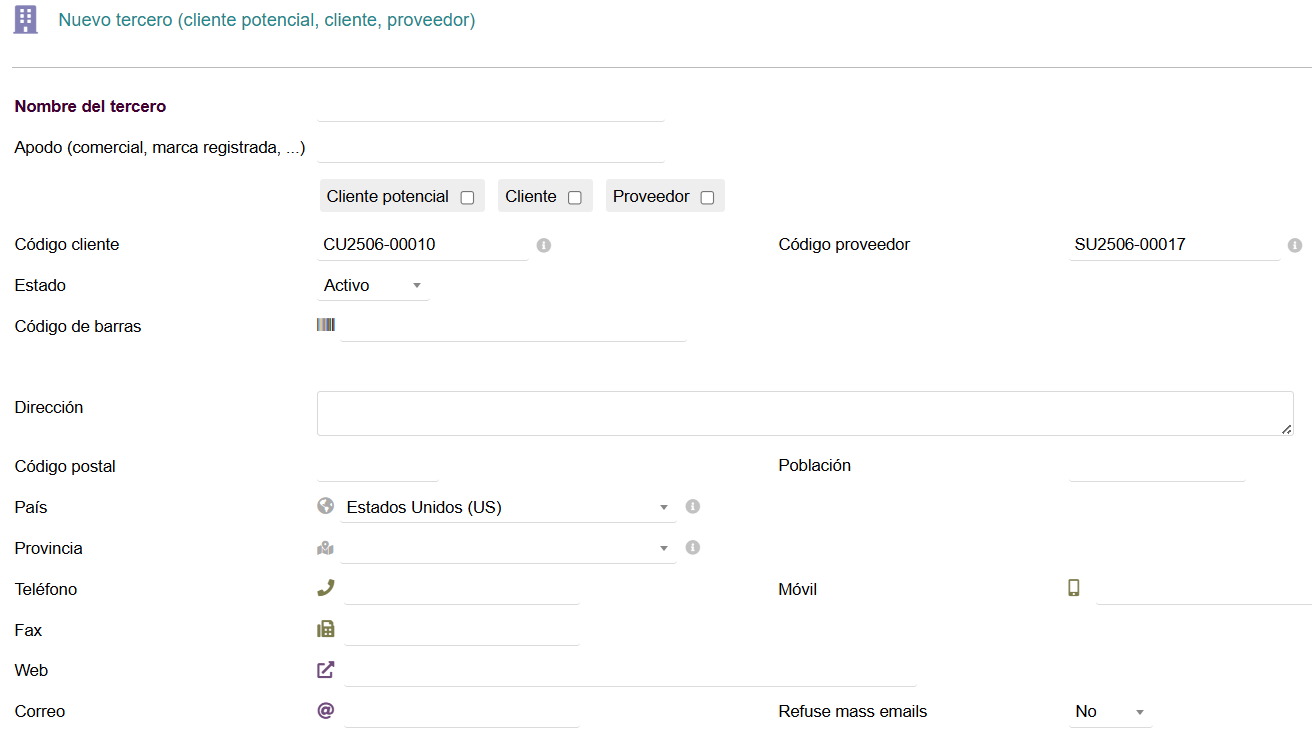Check the Cliente potencial checkbox
This screenshot has width=1312, height=737.
[x=467, y=198]
